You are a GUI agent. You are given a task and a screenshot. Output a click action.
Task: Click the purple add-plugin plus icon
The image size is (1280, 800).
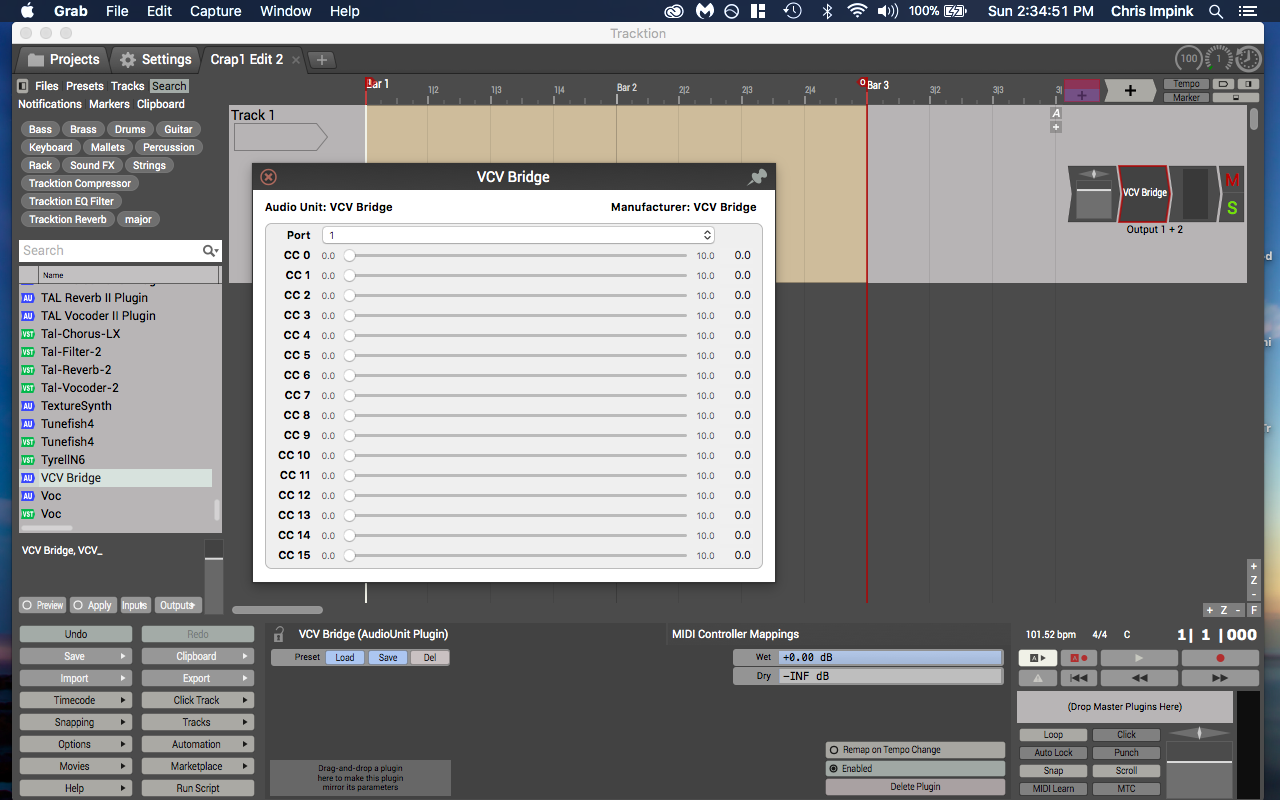click(x=1081, y=94)
